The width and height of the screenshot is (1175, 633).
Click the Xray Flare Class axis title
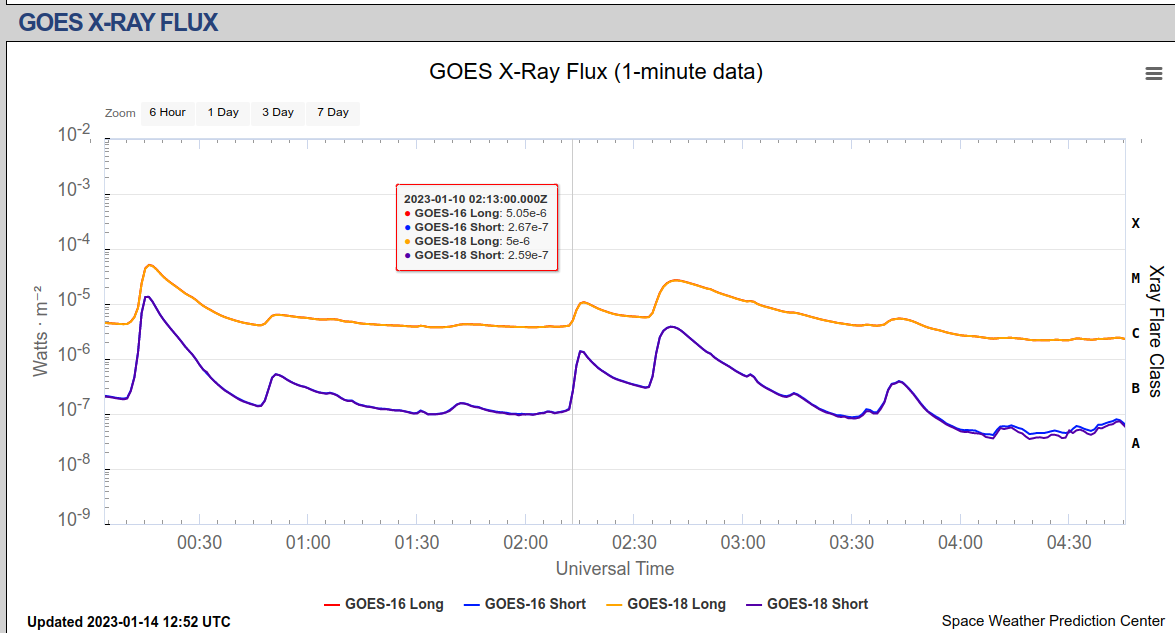click(x=1156, y=331)
